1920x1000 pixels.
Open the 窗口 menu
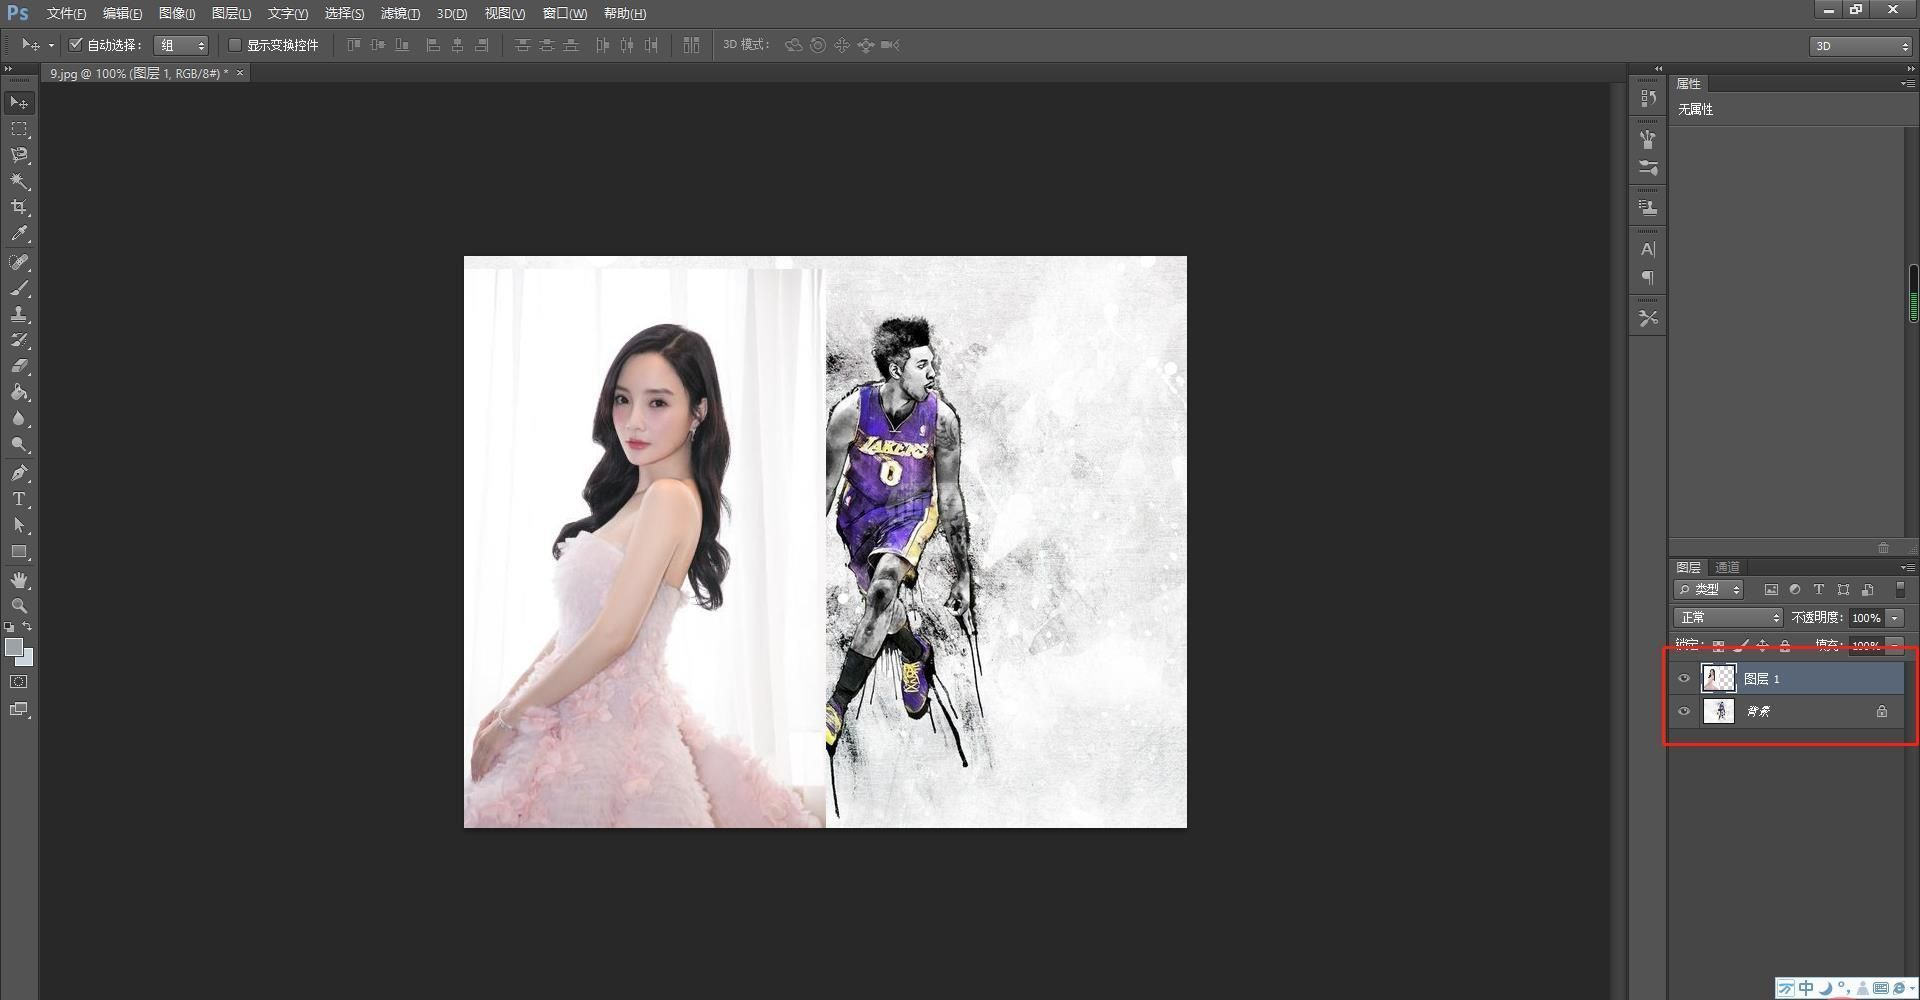point(564,13)
